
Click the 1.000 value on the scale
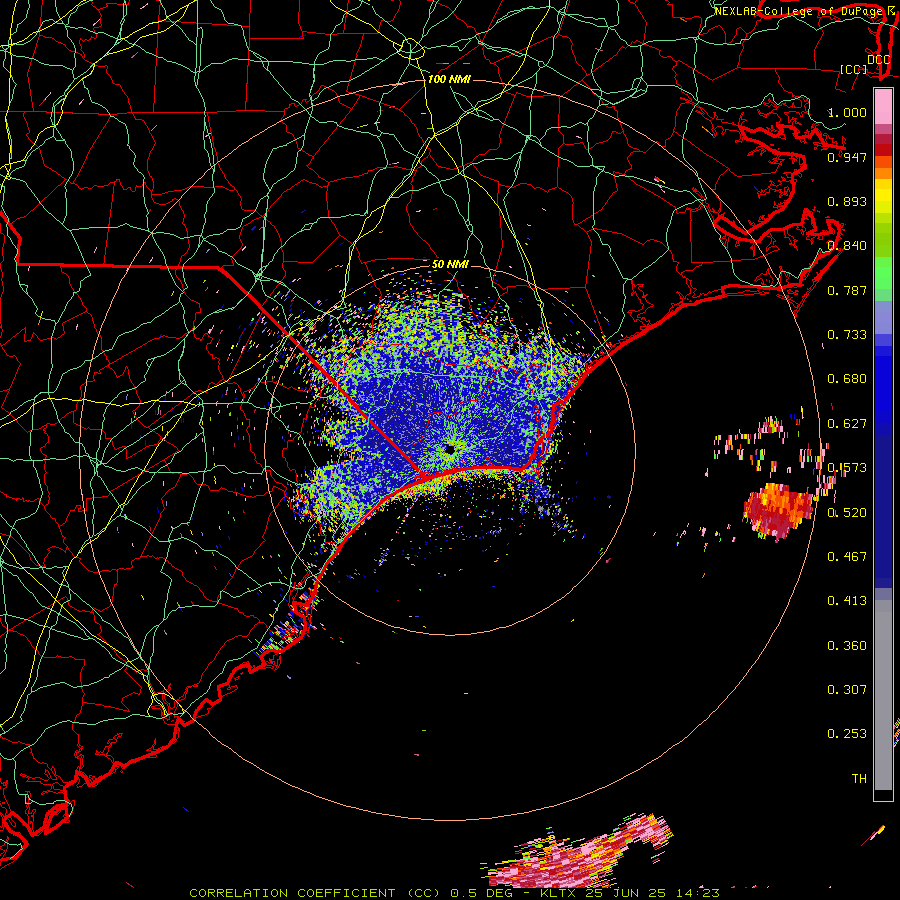click(847, 112)
